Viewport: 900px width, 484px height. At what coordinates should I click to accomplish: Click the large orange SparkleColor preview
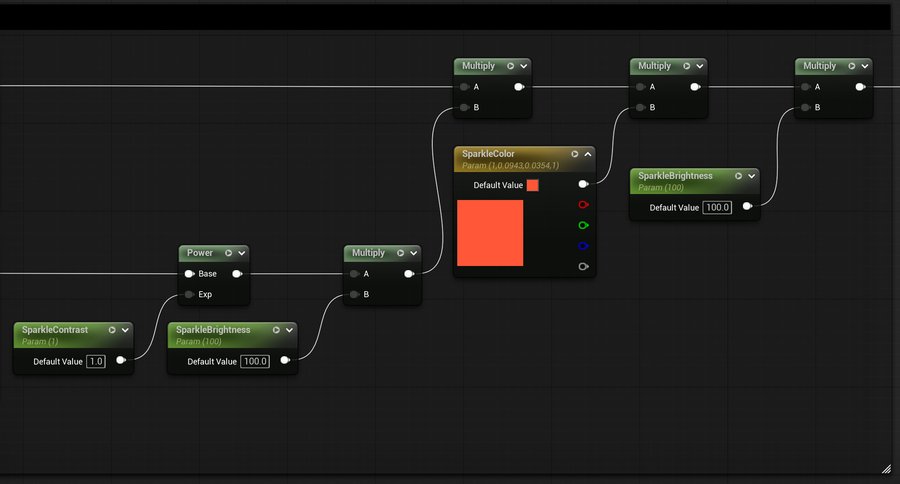[x=490, y=233]
